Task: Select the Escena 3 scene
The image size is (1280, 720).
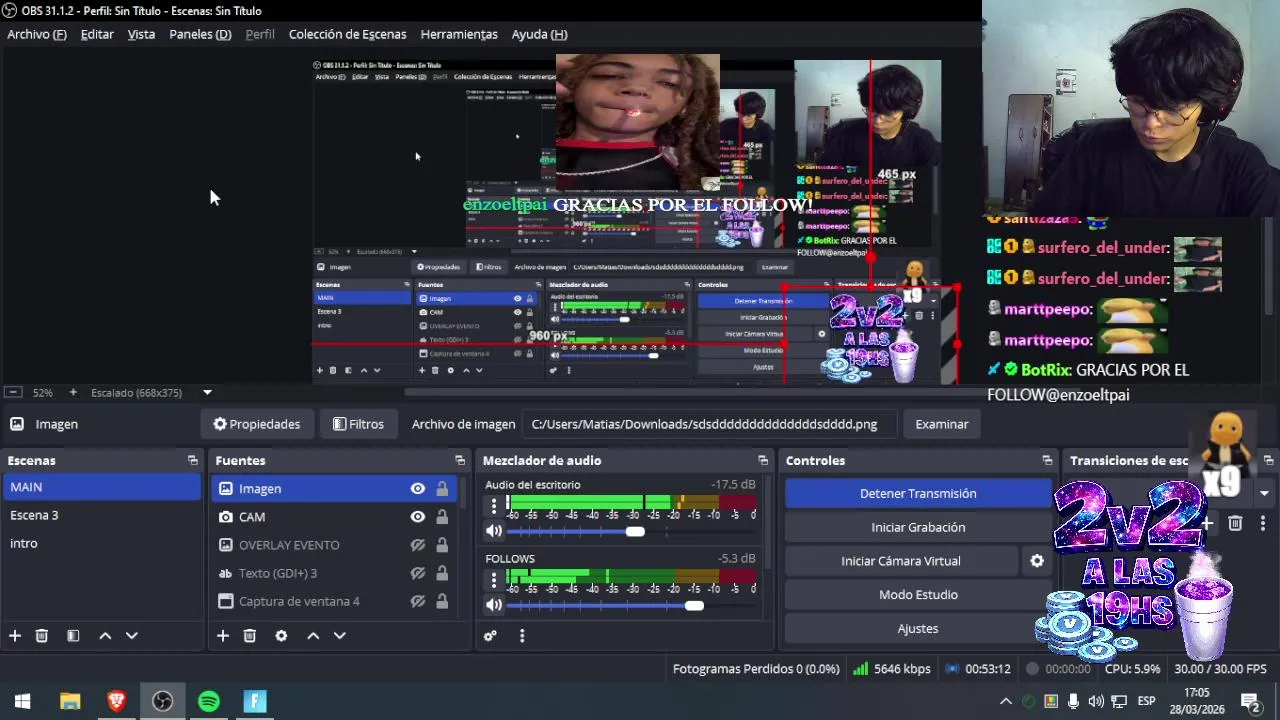Action: pyautogui.click(x=100, y=515)
